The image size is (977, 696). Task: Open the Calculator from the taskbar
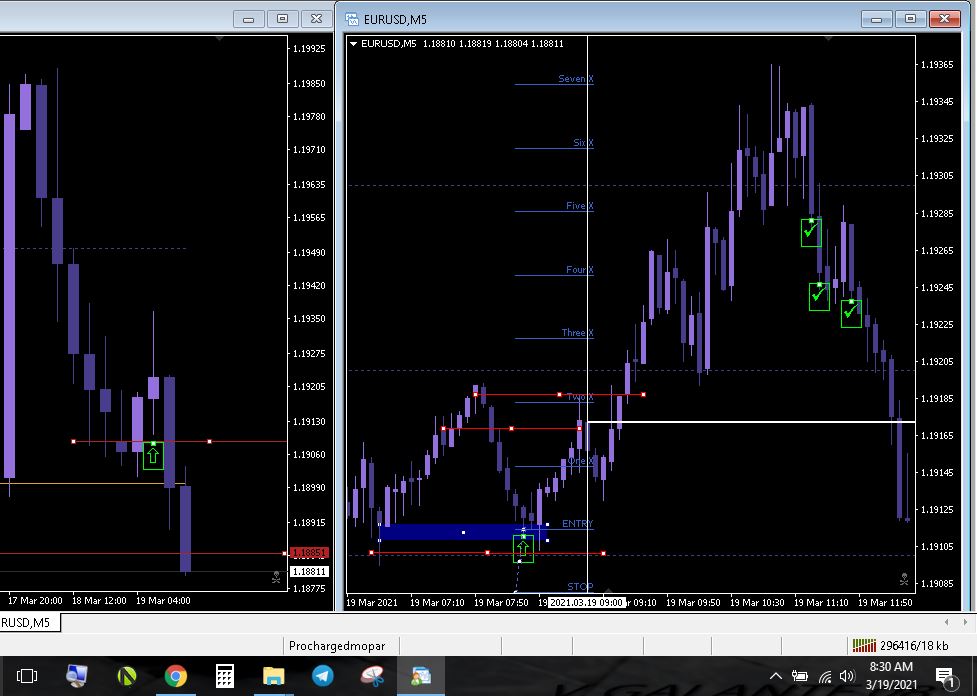[x=224, y=676]
